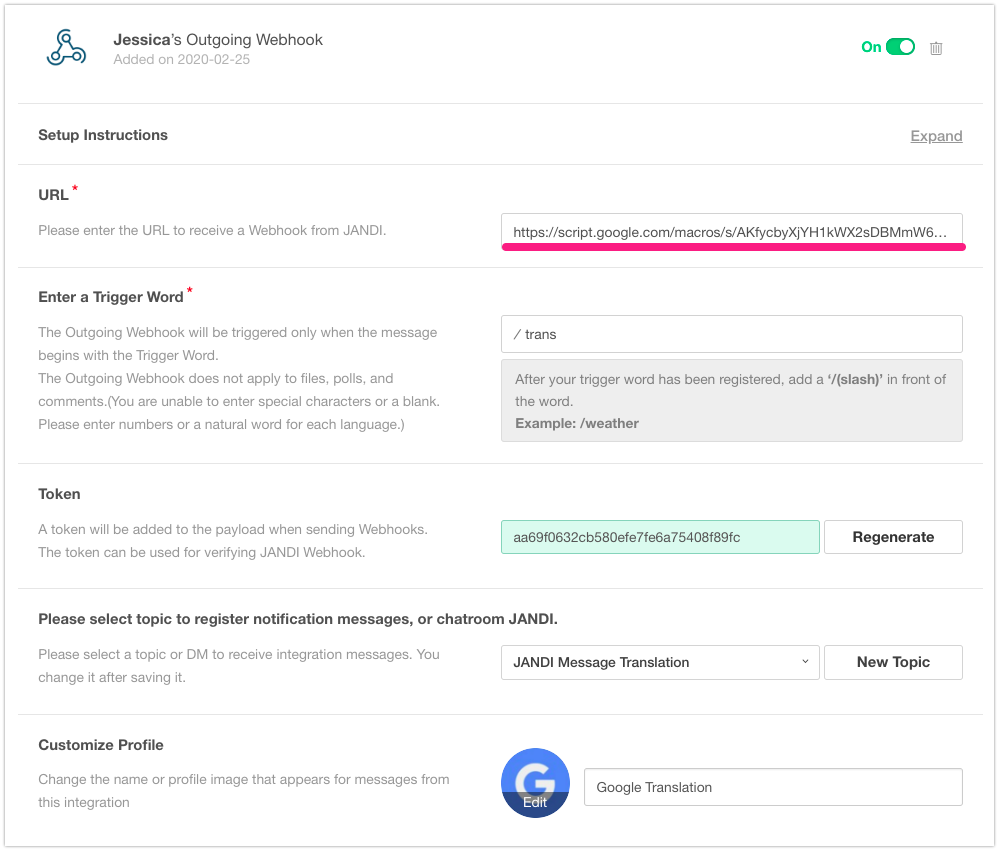This screenshot has width=999, height=851.
Task: Click the URL section label
Action: [x=53, y=195]
